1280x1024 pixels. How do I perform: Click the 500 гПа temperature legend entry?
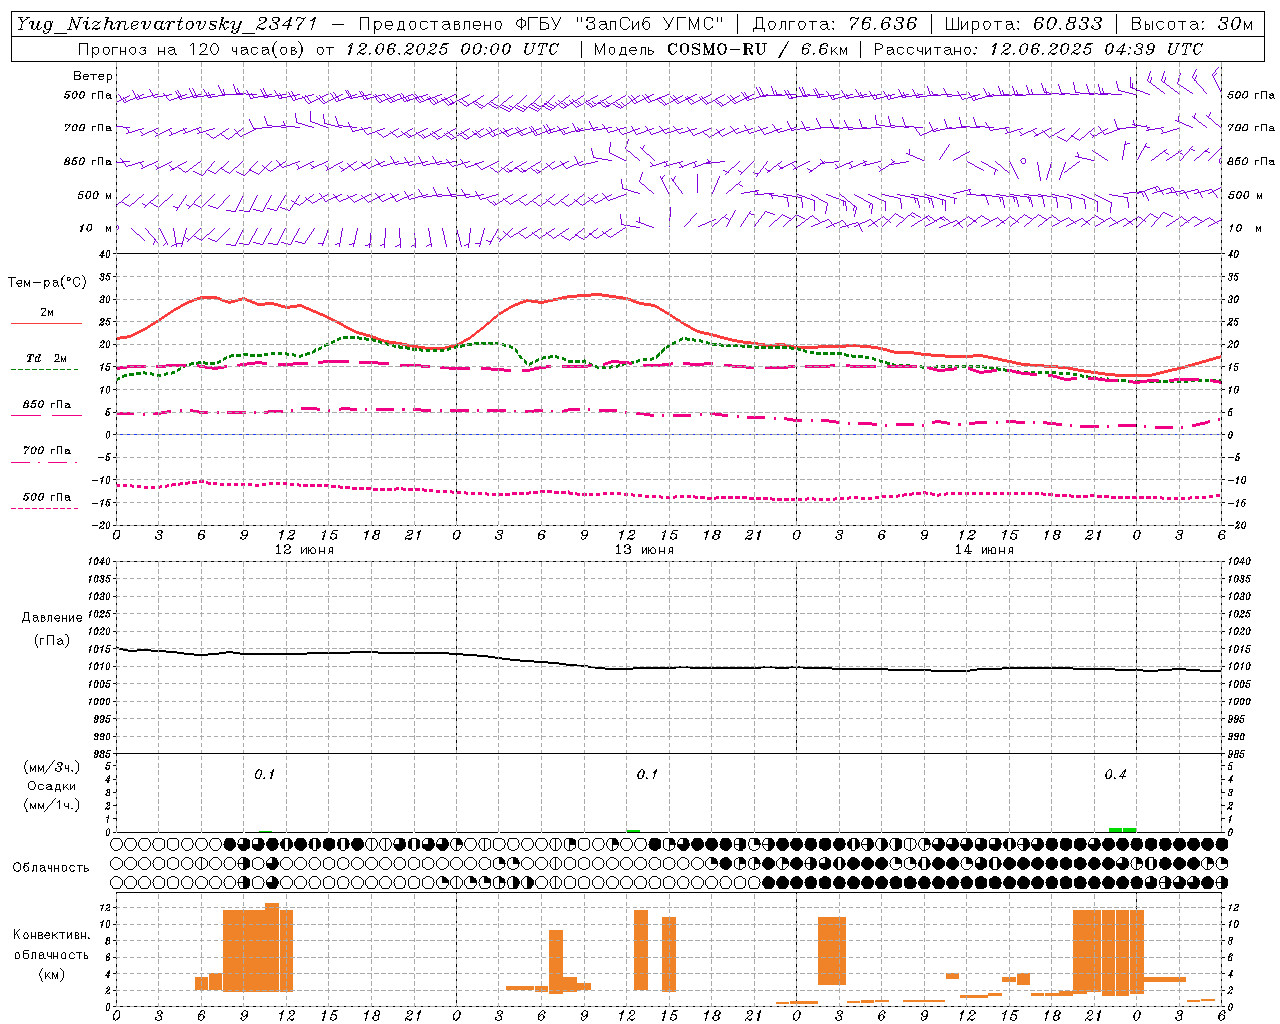click(47, 496)
